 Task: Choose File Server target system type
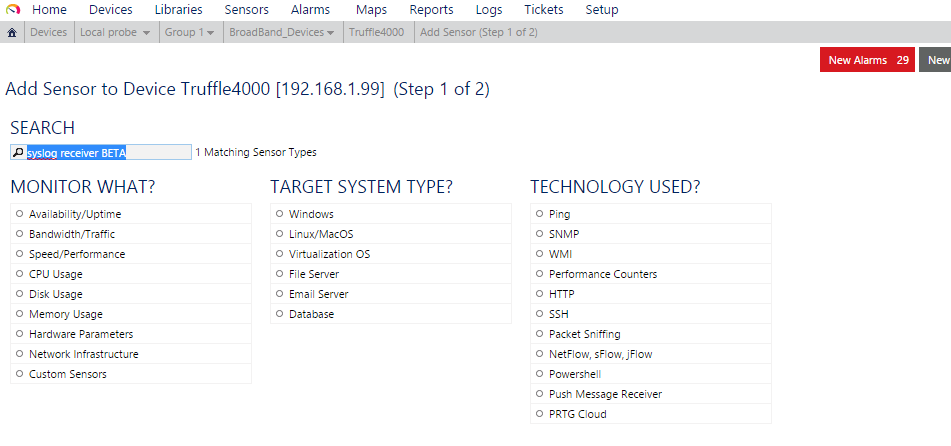(x=391, y=274)
